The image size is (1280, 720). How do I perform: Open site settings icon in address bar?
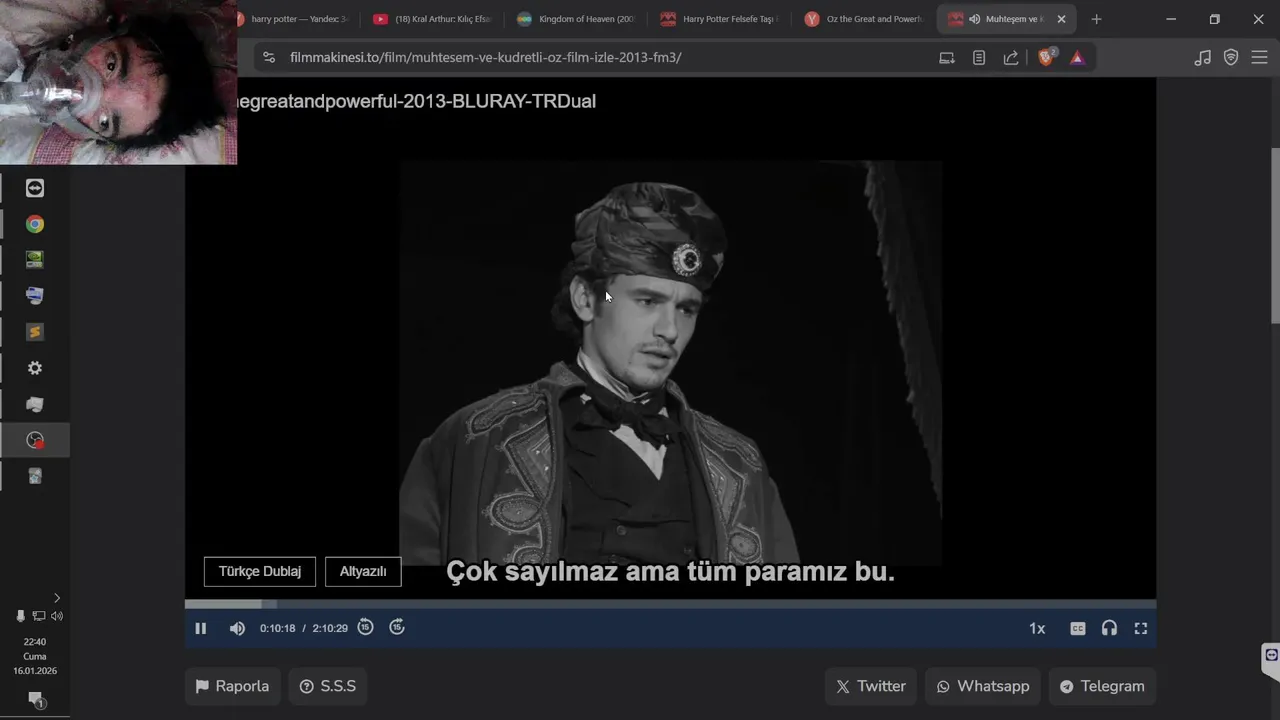tap(269, 58)
